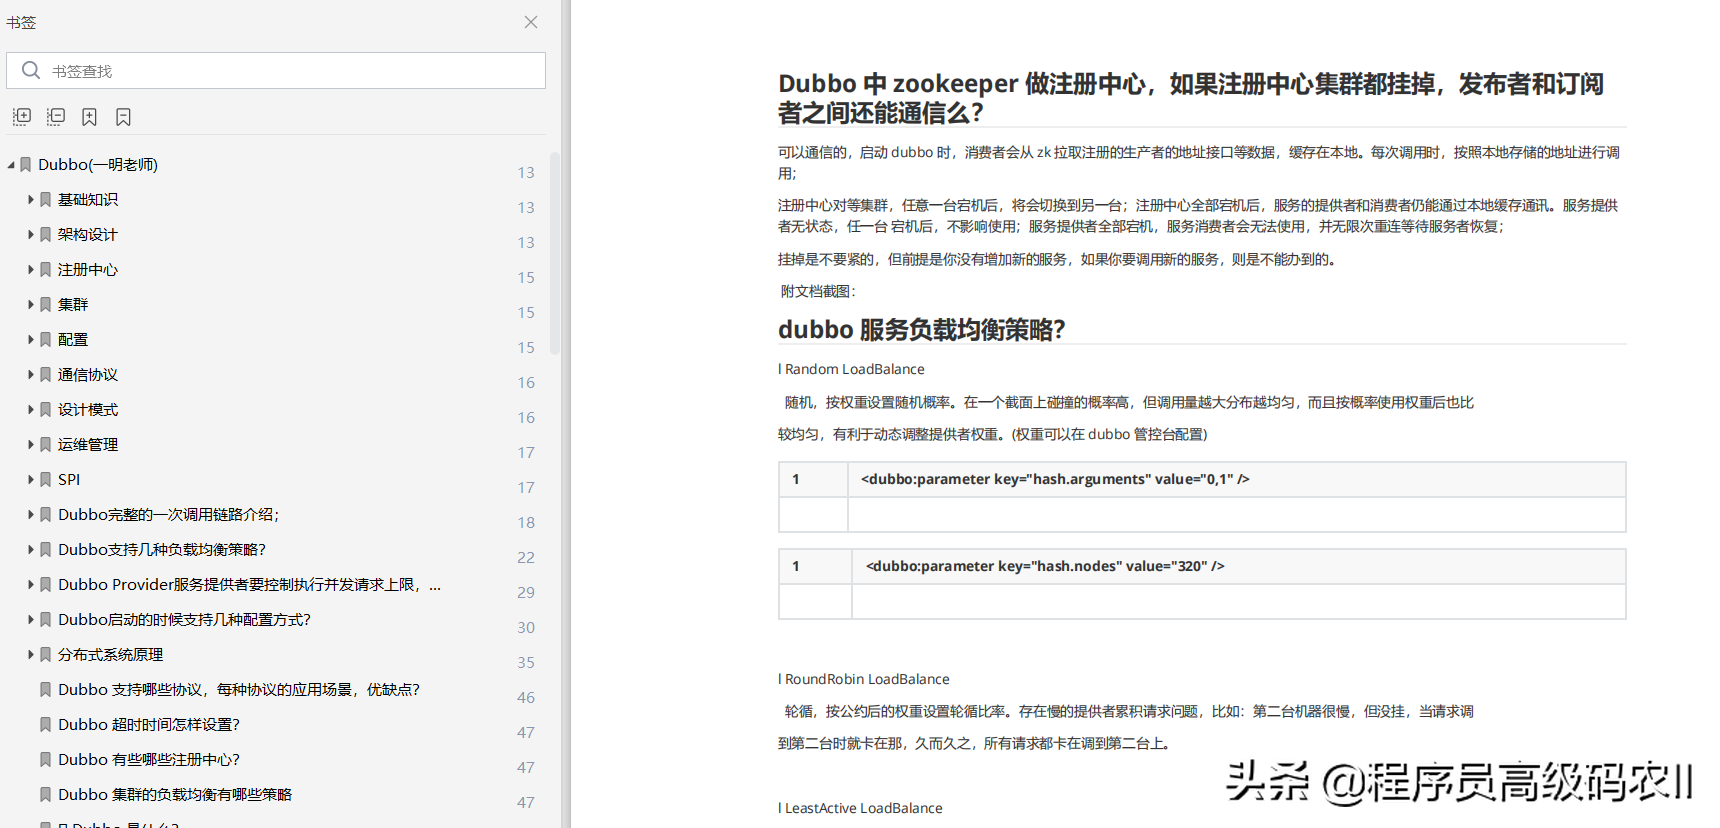Click the heading Dubbo 中 zookeeper 做注册中心
Viewport: 1720px width, 828px height.
[x=1191, y=98]
